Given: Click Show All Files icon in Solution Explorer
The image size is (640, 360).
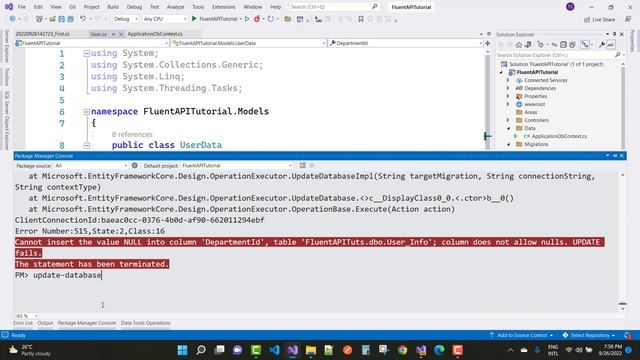Looking at the screenshot, I should 572,44.
